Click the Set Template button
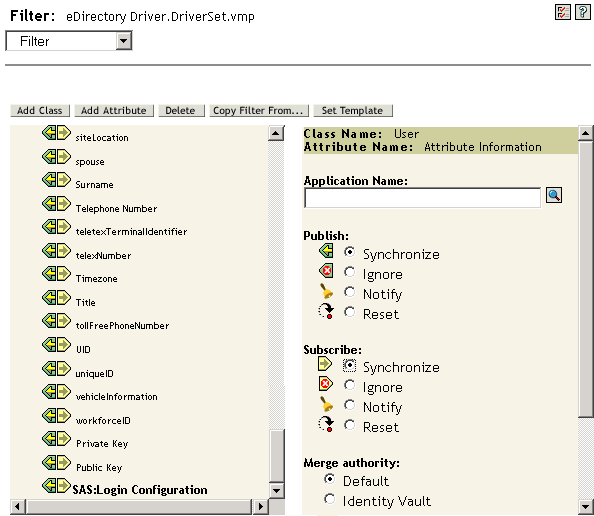This screenshot has height=516, width=594. click(x=353, y=111)
